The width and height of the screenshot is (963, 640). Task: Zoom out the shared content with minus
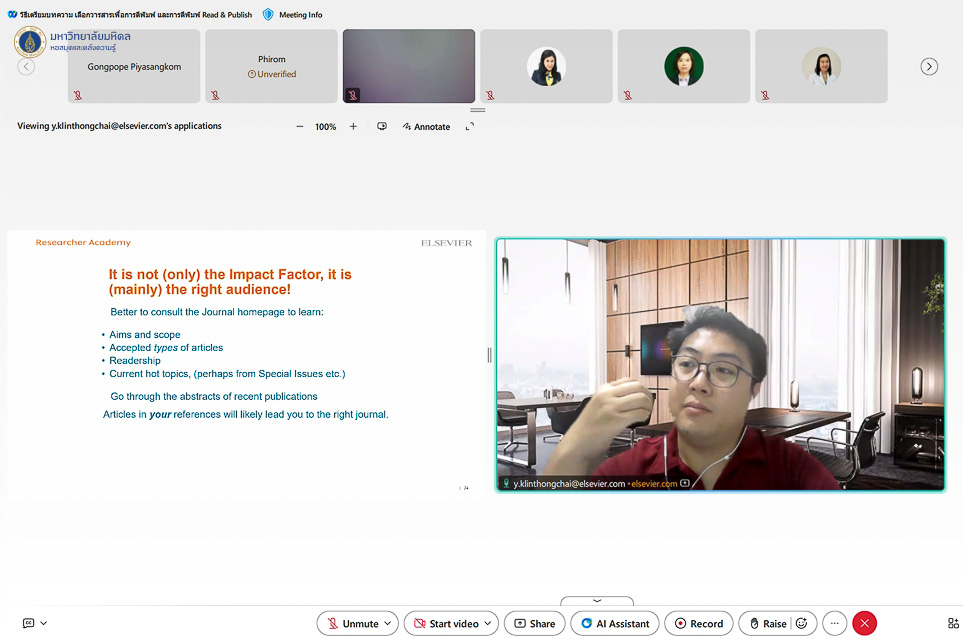point(299,127)
